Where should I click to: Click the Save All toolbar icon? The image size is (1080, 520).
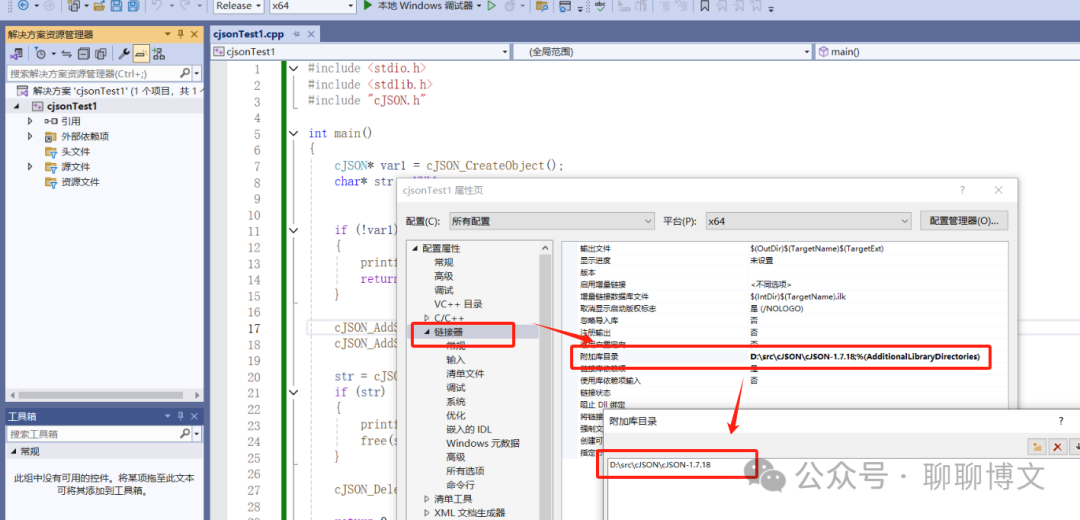click(133, 6)
